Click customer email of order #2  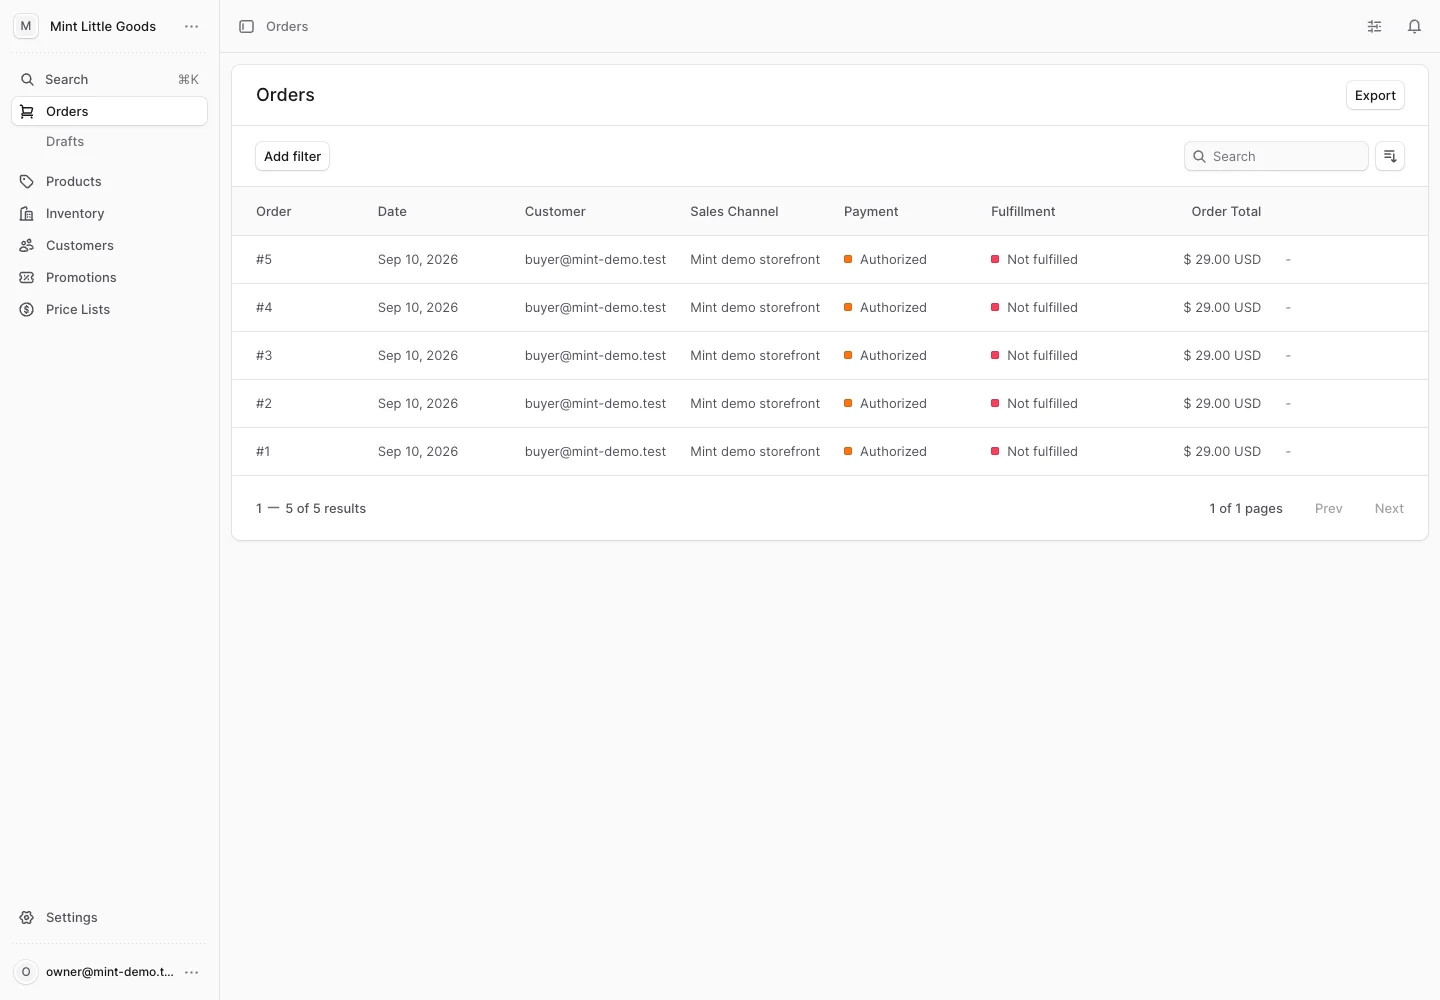[x=595, y=403]
